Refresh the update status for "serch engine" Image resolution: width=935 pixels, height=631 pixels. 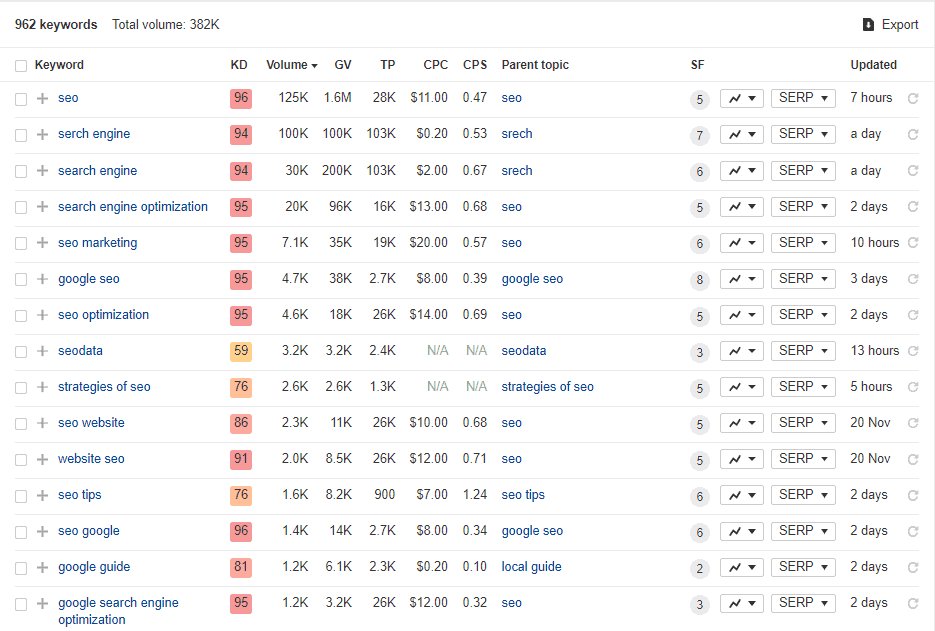912,134
